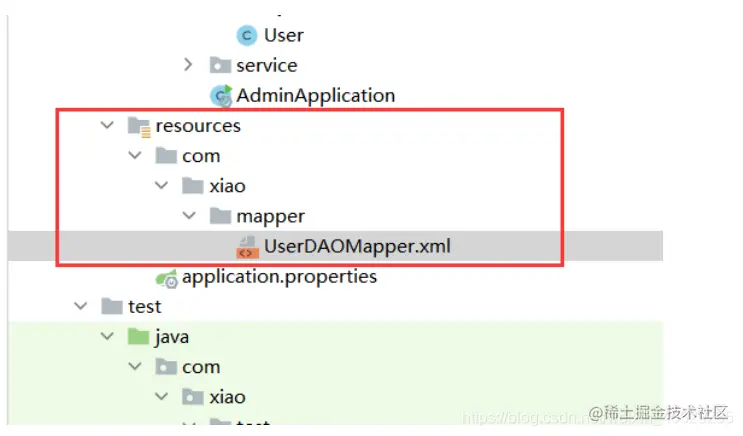Collapse the resources folder chevron
Image resolution: width=743 pixels, height=436 pixels.
pyautogui.click(x=108, y=126)
